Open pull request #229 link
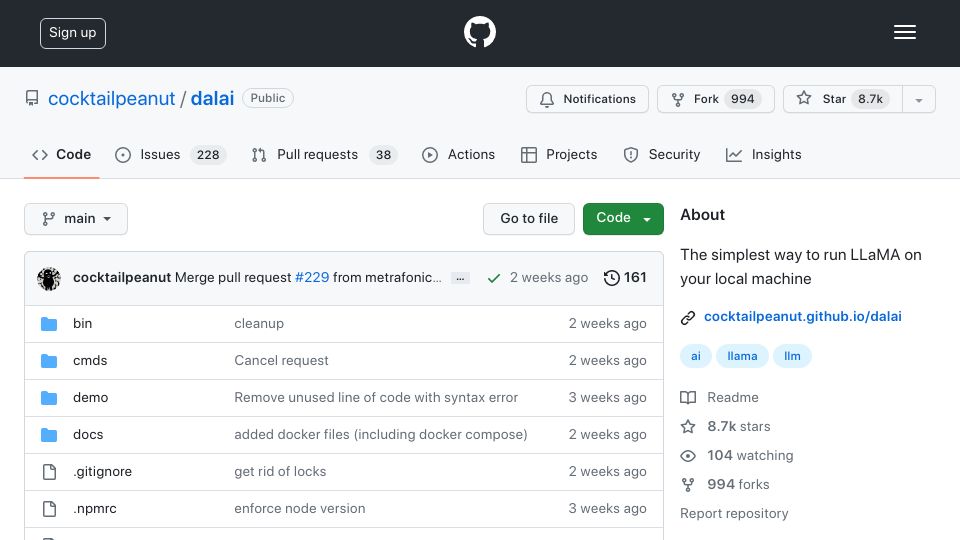Image resolution: width=960 pixels, height=540 pixels. click(x=312, y=277)
